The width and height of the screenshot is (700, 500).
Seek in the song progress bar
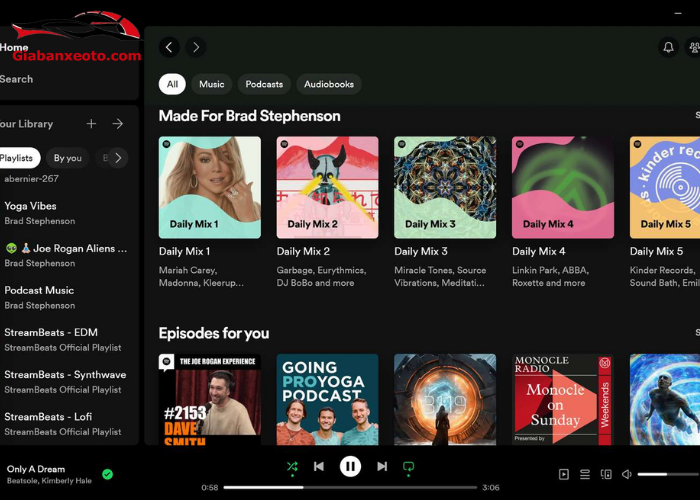[350, 488]
